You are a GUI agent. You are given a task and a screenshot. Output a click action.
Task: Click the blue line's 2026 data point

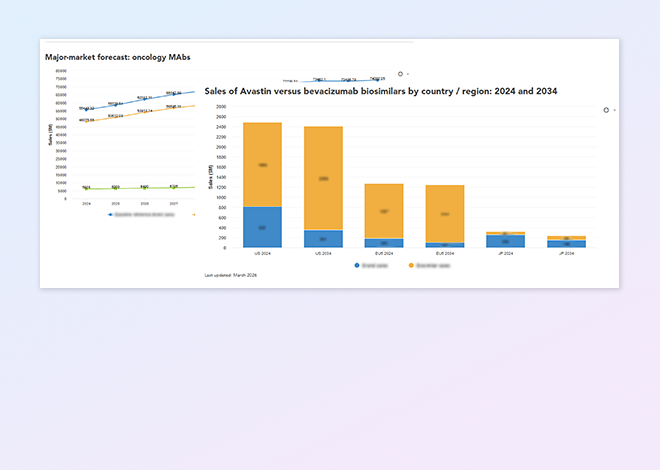[x=145, y=99]
